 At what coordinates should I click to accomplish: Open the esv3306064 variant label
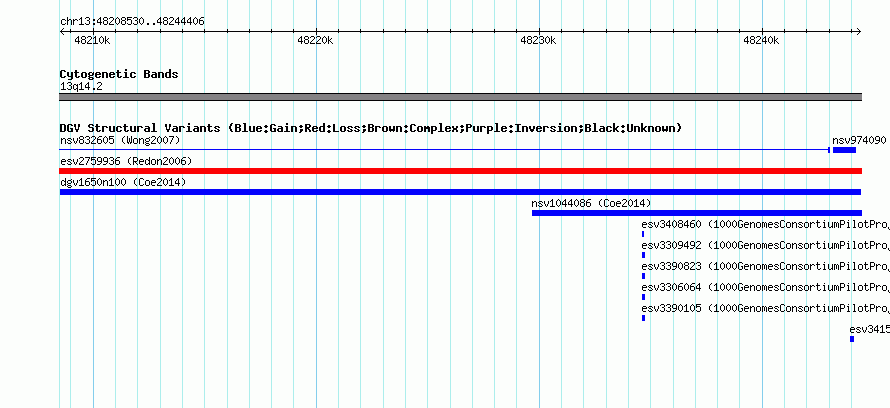[765, 287]
